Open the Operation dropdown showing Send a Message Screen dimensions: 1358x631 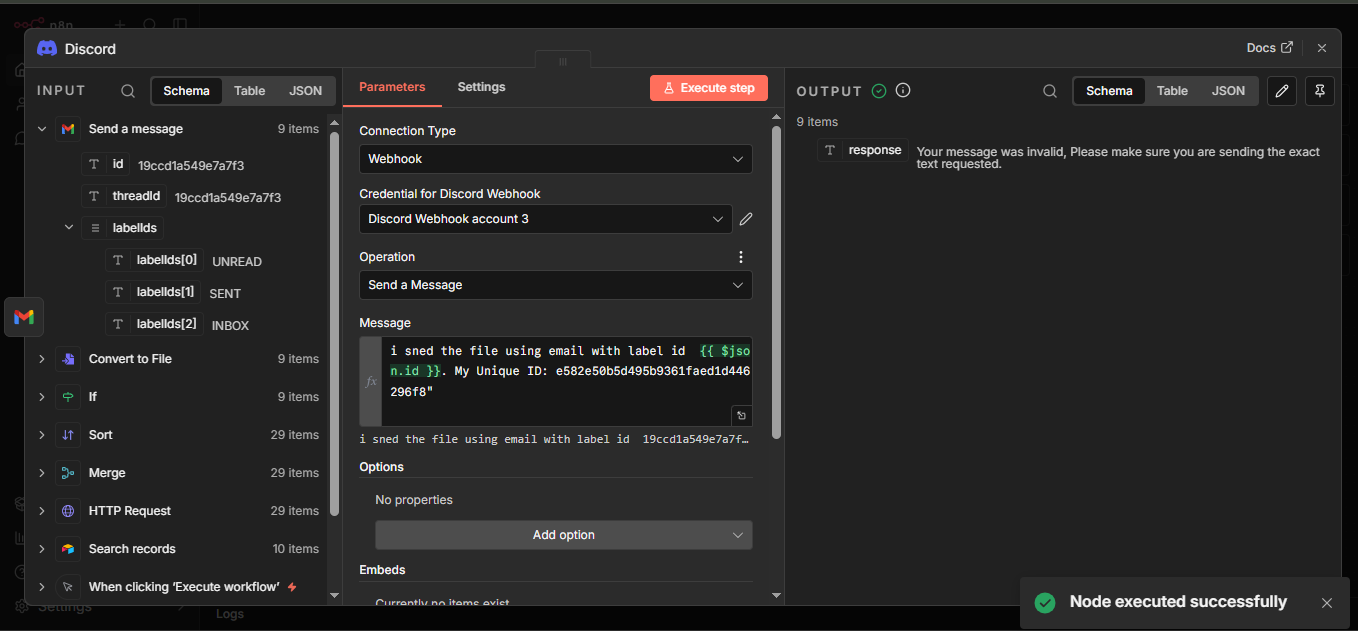tap(555, 285)
